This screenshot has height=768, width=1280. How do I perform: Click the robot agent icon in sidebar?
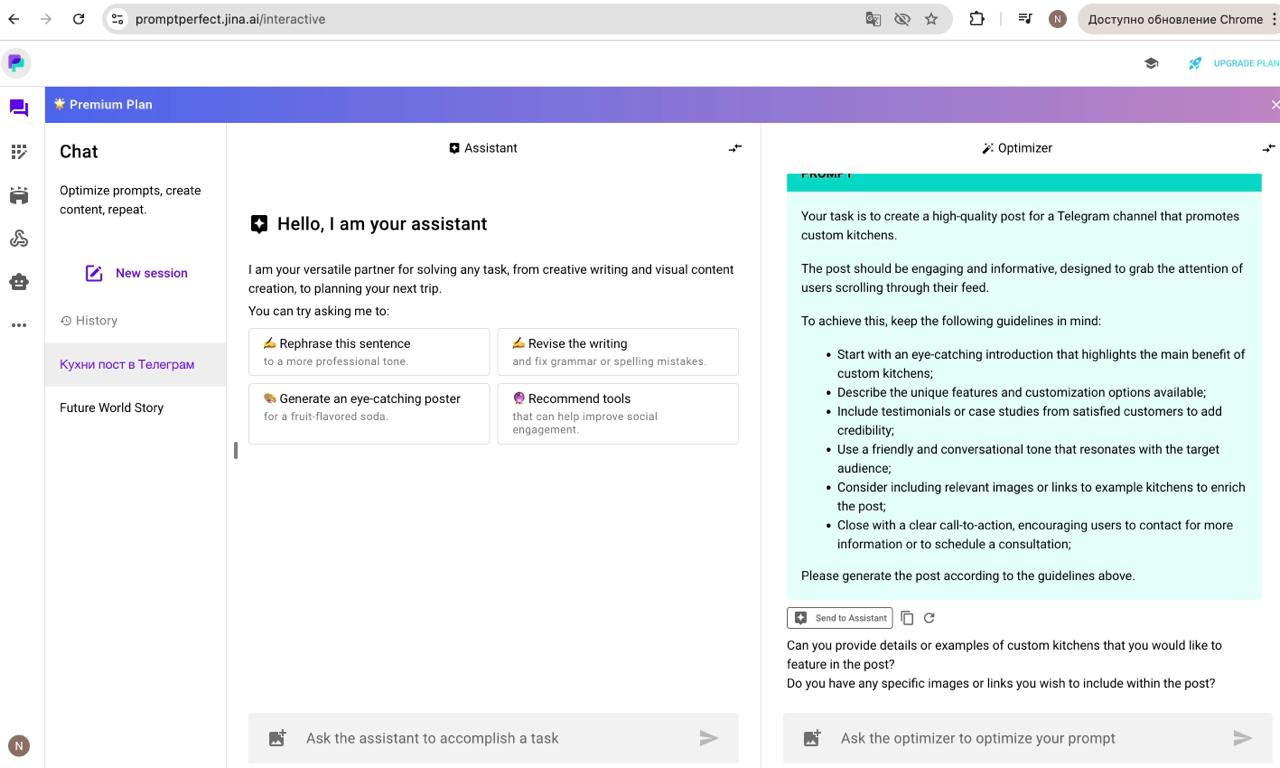click(x=18, y=282)
